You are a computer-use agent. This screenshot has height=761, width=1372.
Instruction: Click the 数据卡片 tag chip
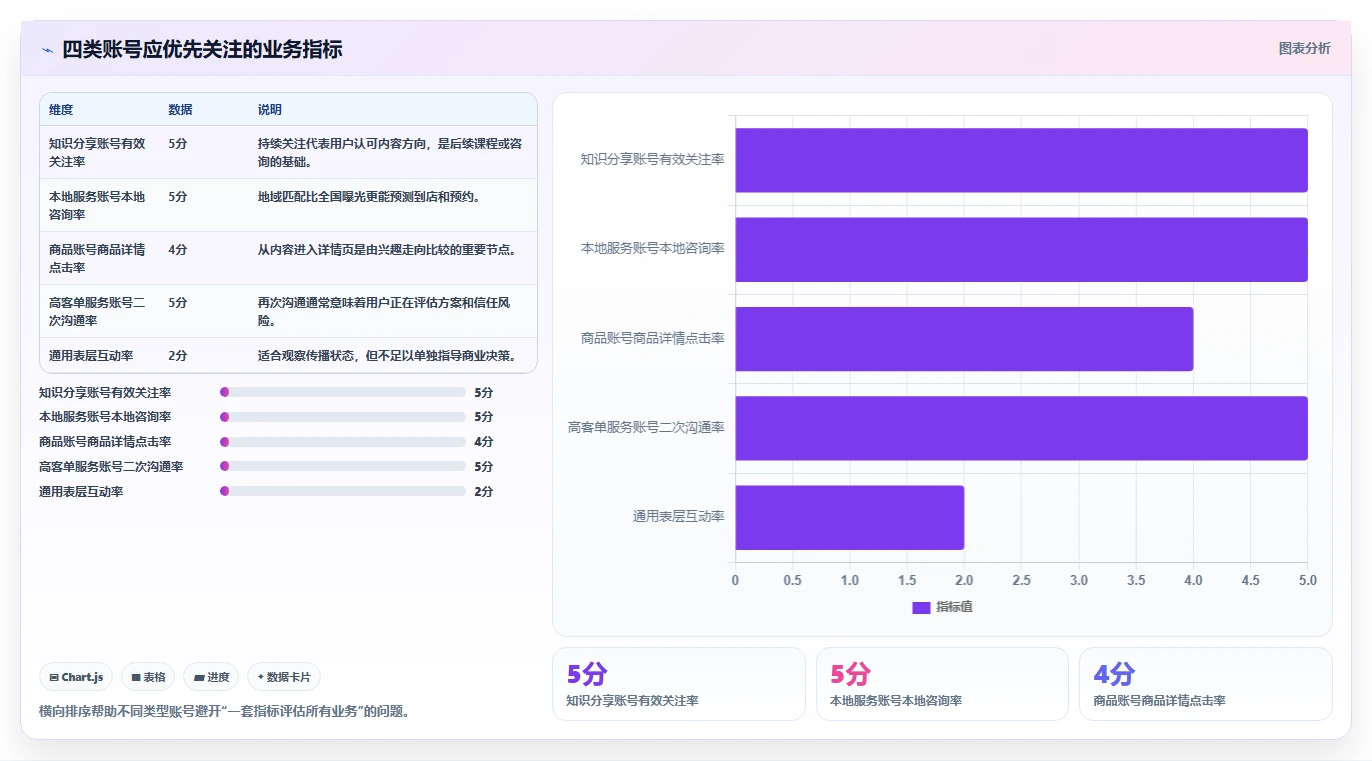284,677
